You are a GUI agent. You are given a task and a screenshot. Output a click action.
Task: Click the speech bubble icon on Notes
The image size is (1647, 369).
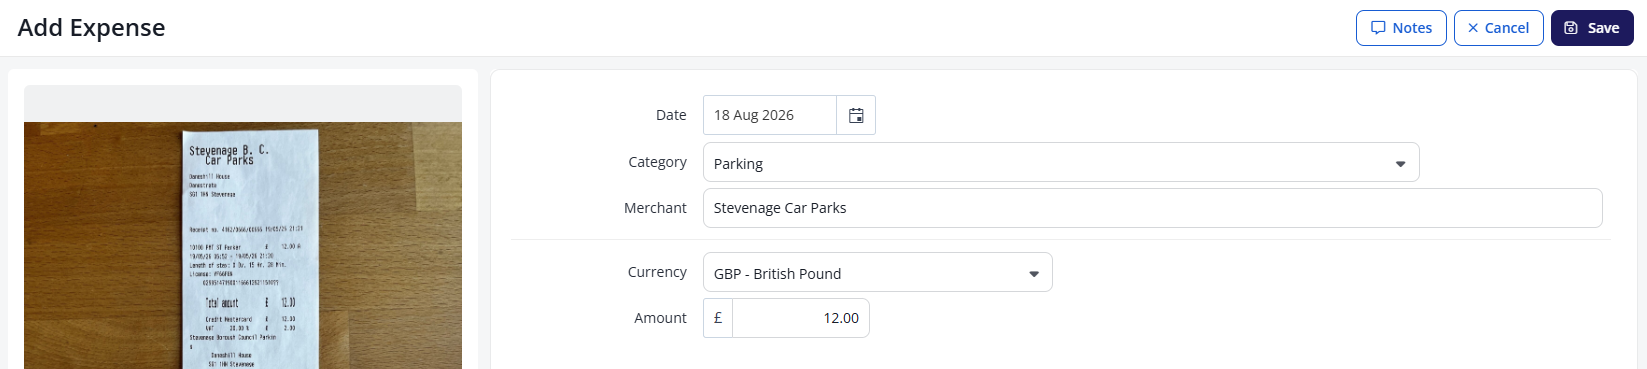tap(1378, 28)
